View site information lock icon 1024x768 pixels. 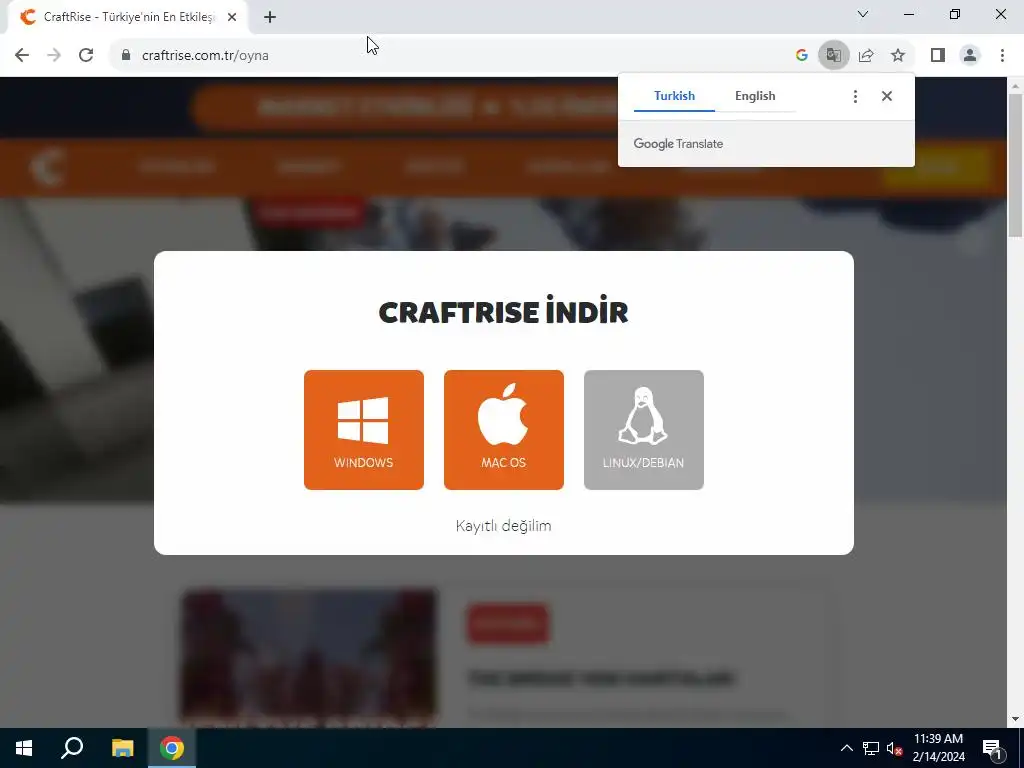click(126, 55)
